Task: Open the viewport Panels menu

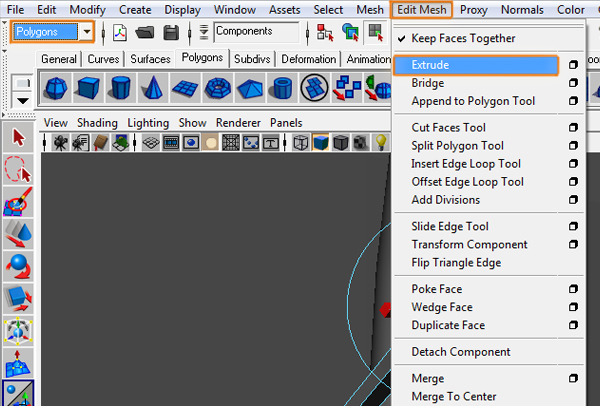Action: click(x=286, y=123)
